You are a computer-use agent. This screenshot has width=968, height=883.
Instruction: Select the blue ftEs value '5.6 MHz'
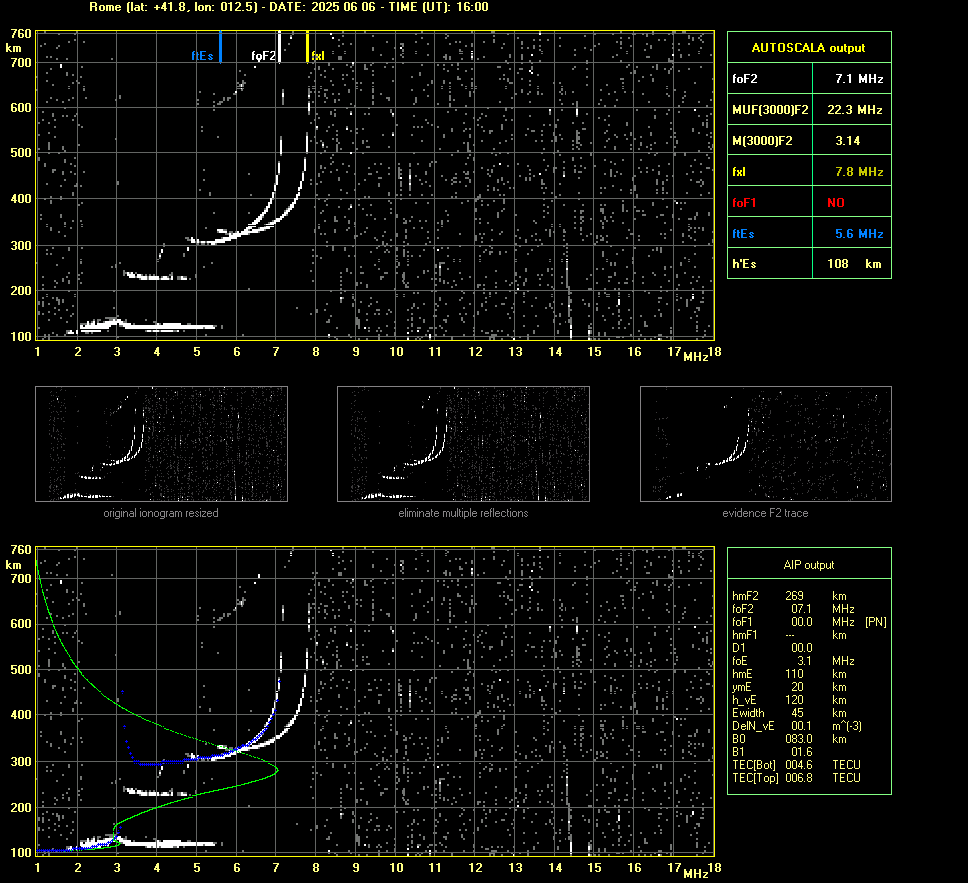click(x=859, y=233)
